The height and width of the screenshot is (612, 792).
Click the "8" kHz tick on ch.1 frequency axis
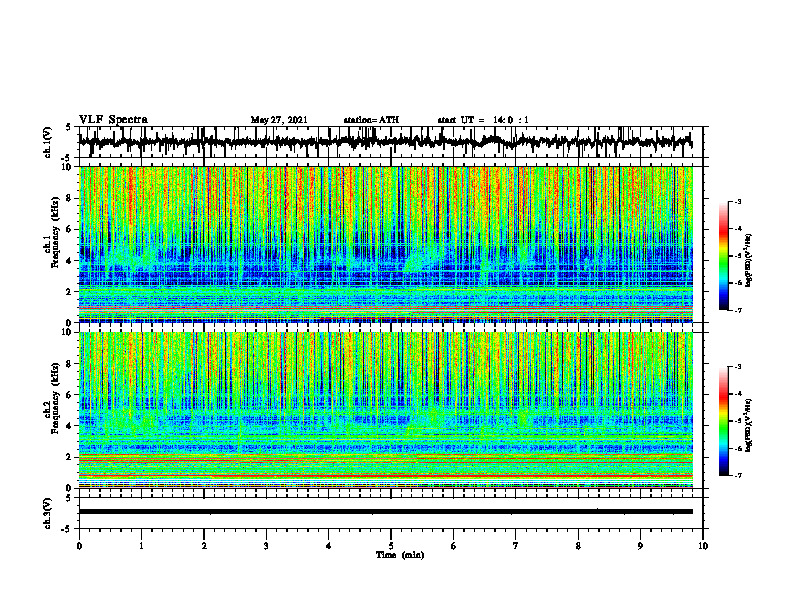[x=70, y=198]
